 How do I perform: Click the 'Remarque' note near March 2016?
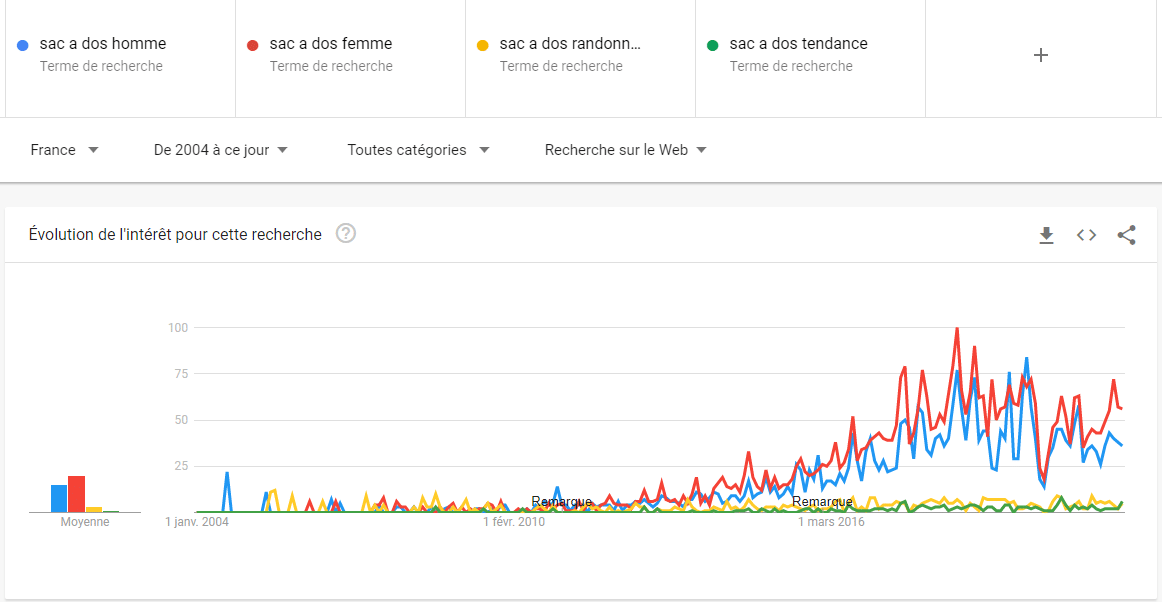point(822,501)
